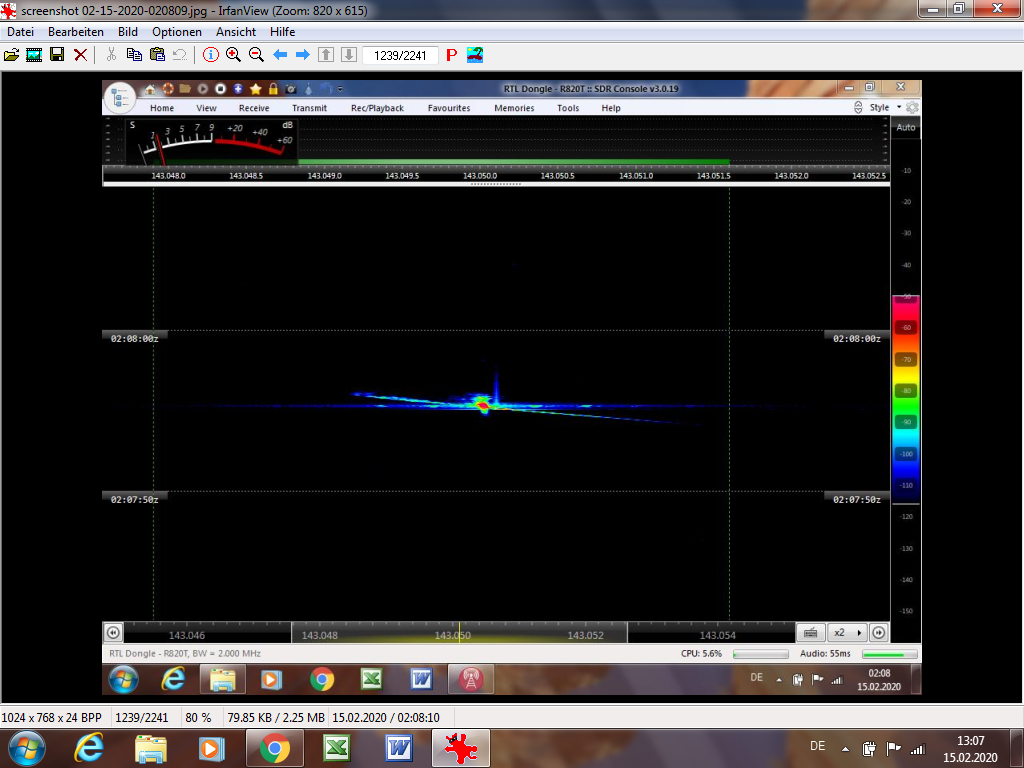Show image information with the red i icon

[210, 55]
